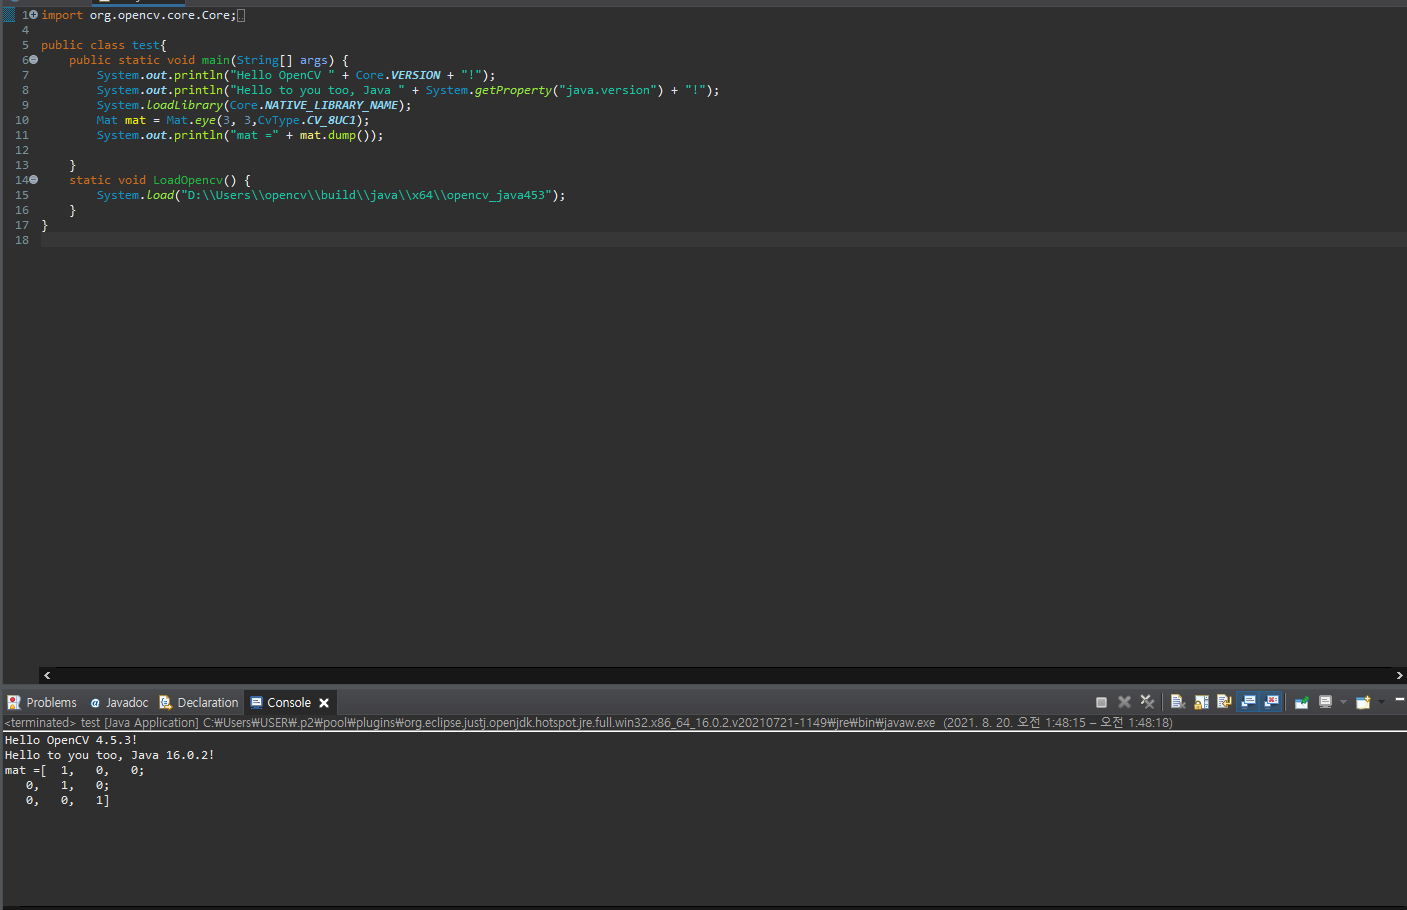
Task: Click the terminated launch description line
Action: pyautogui.click(x=588, y=722)
